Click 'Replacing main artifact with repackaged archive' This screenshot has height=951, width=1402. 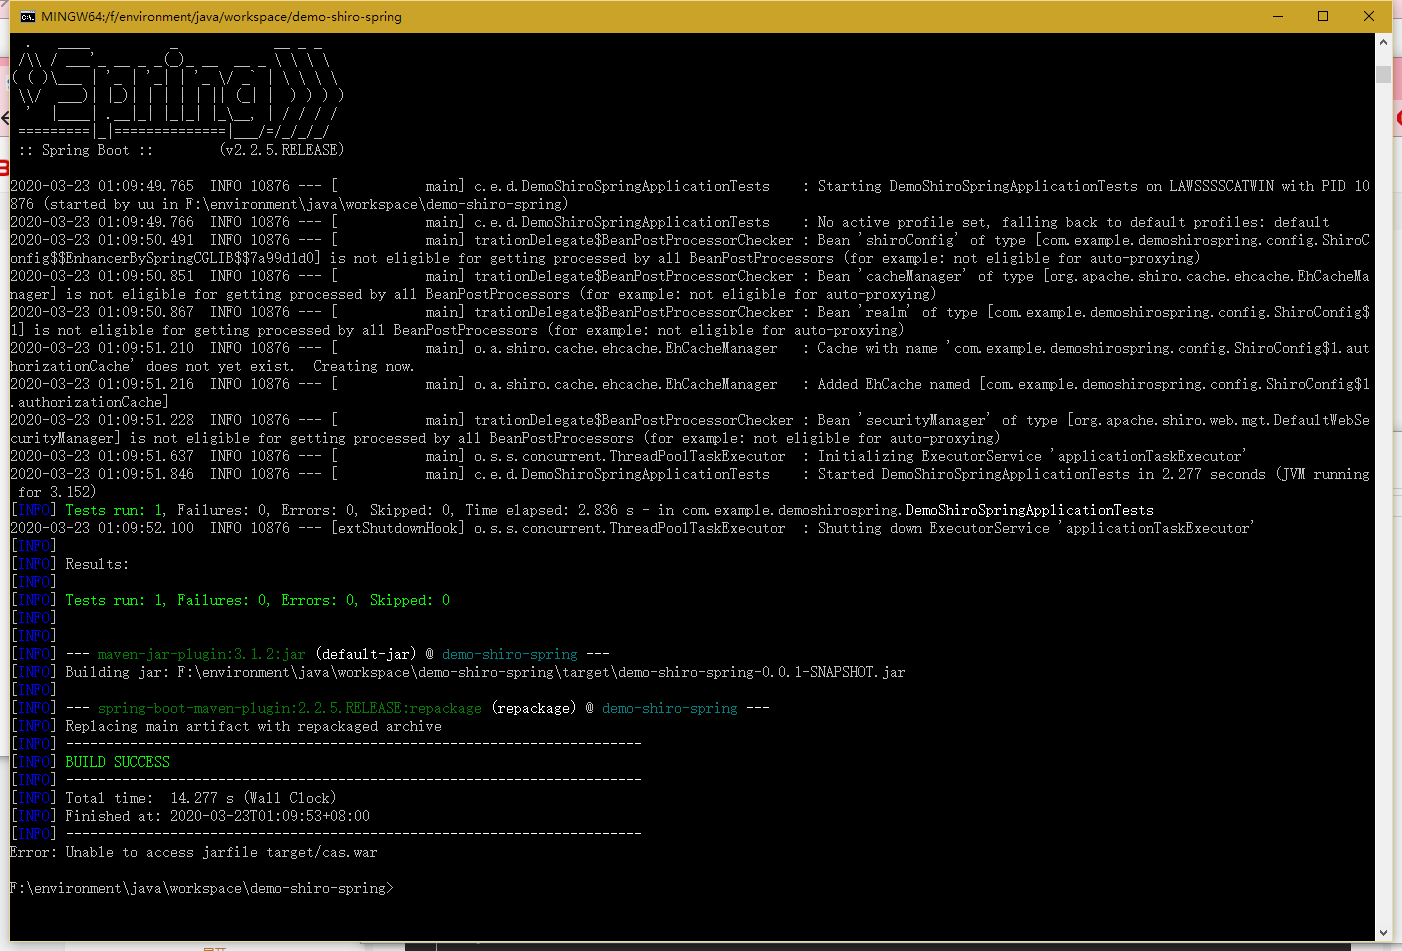click(x=253, y=726)
